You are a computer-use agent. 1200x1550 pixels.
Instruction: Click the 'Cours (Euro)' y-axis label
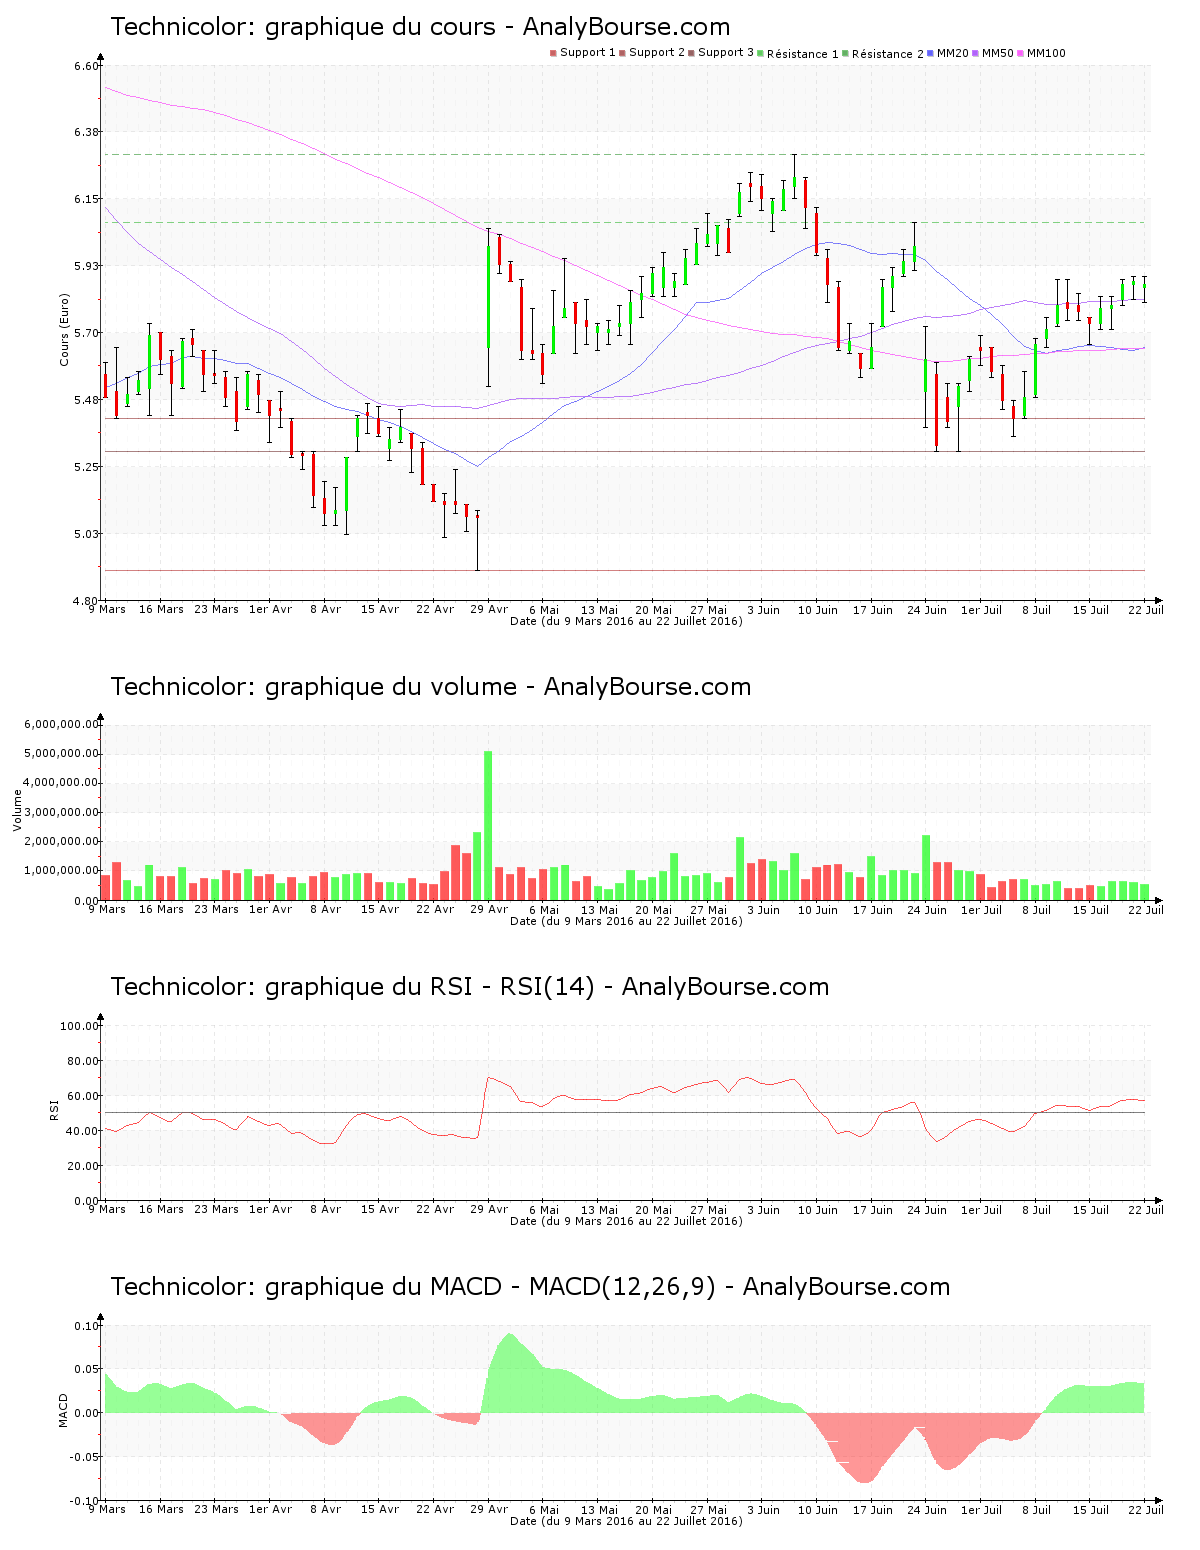pyautogui.click(x=64, y=330)
